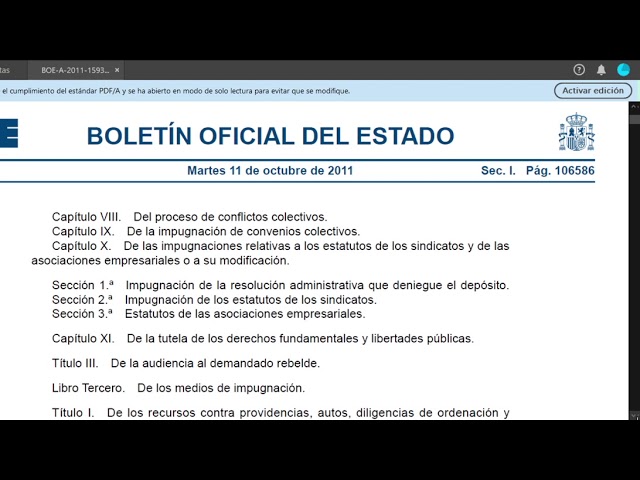Click the line asociaciones empresariales o a su modificación
640x480 pixels.
pos(160,260)
